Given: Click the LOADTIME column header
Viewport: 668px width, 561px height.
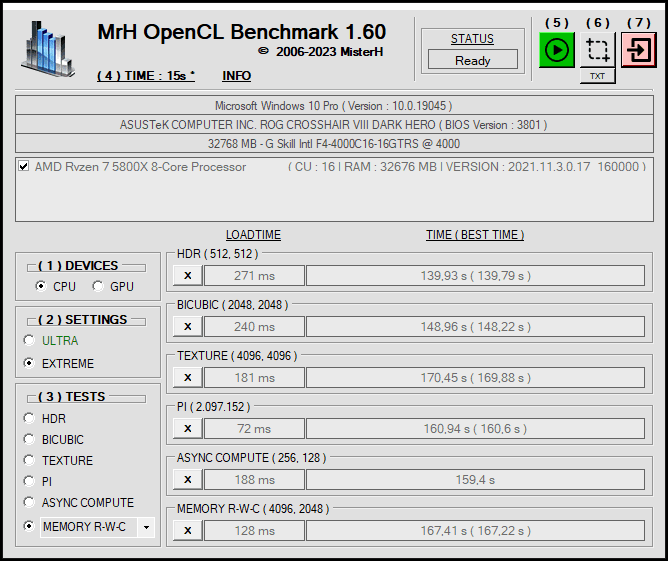Looking at the screenshot, I should pos(253,235).
